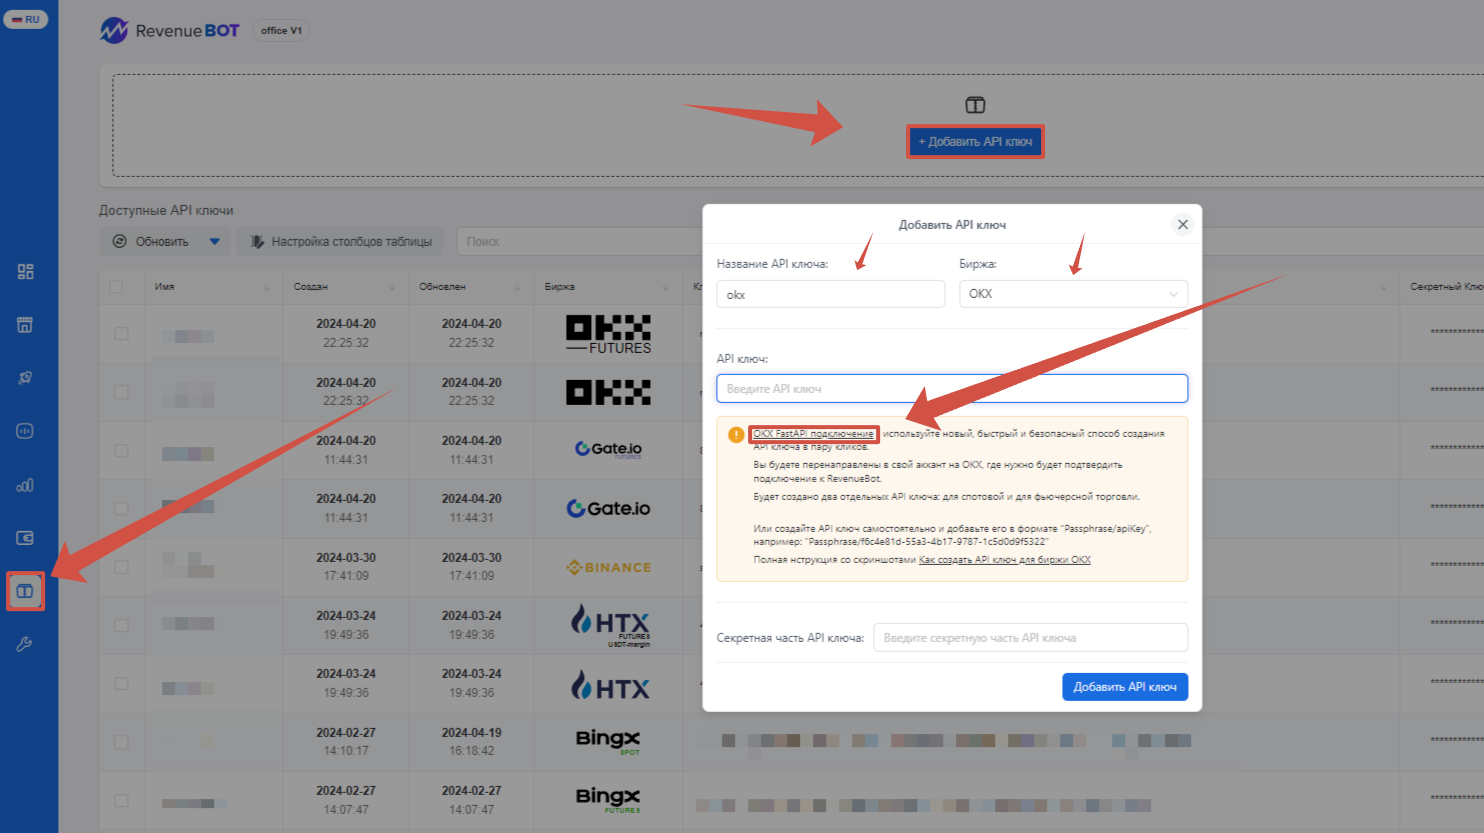Open the OKX FastAPI подключение link
Image resolution: width=1484 pixels, height=833 pixels.
click(813, 434)
